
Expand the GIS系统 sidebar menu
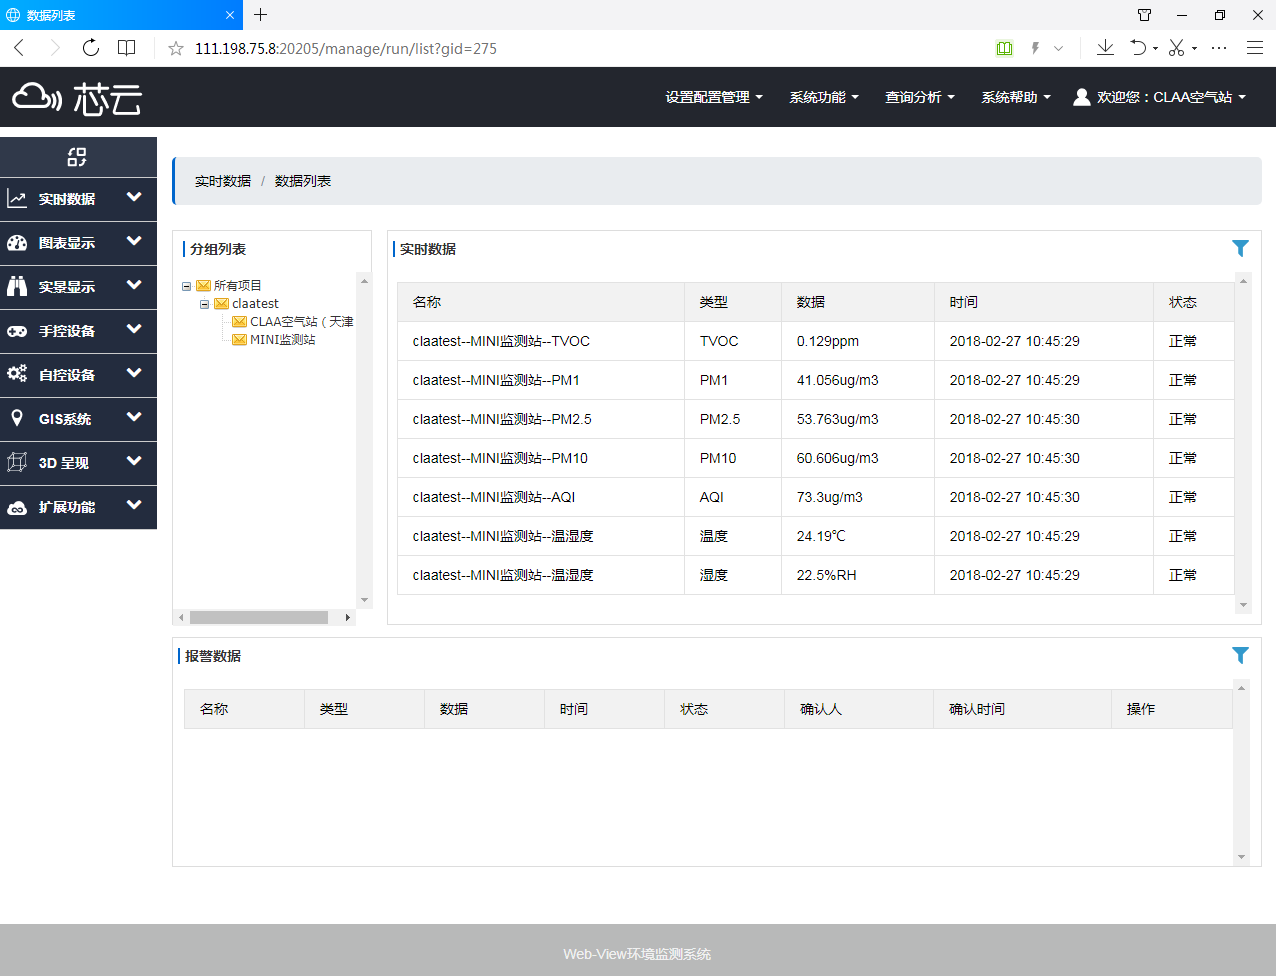(x=134, y=418)
